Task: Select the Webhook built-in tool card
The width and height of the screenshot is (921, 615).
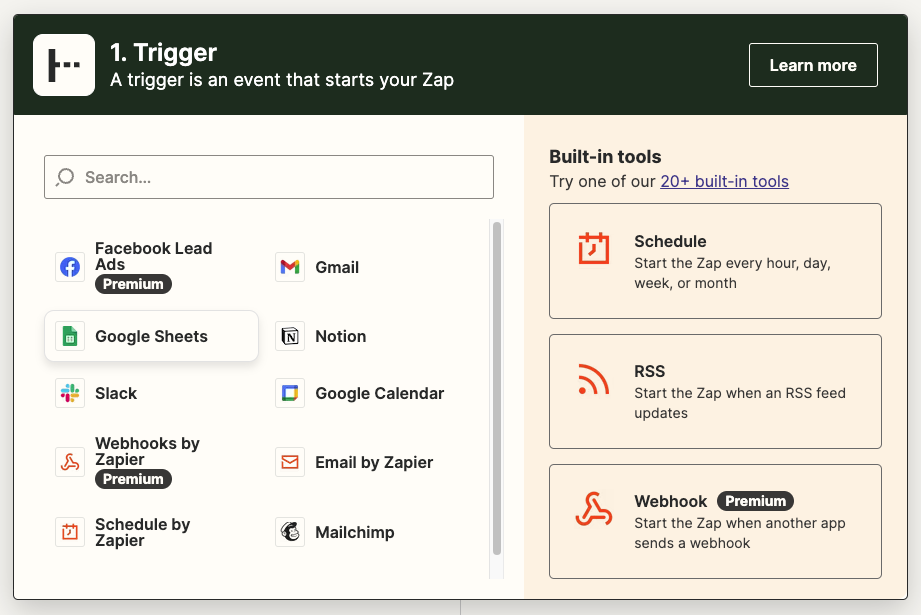Action: click(715, 522)
